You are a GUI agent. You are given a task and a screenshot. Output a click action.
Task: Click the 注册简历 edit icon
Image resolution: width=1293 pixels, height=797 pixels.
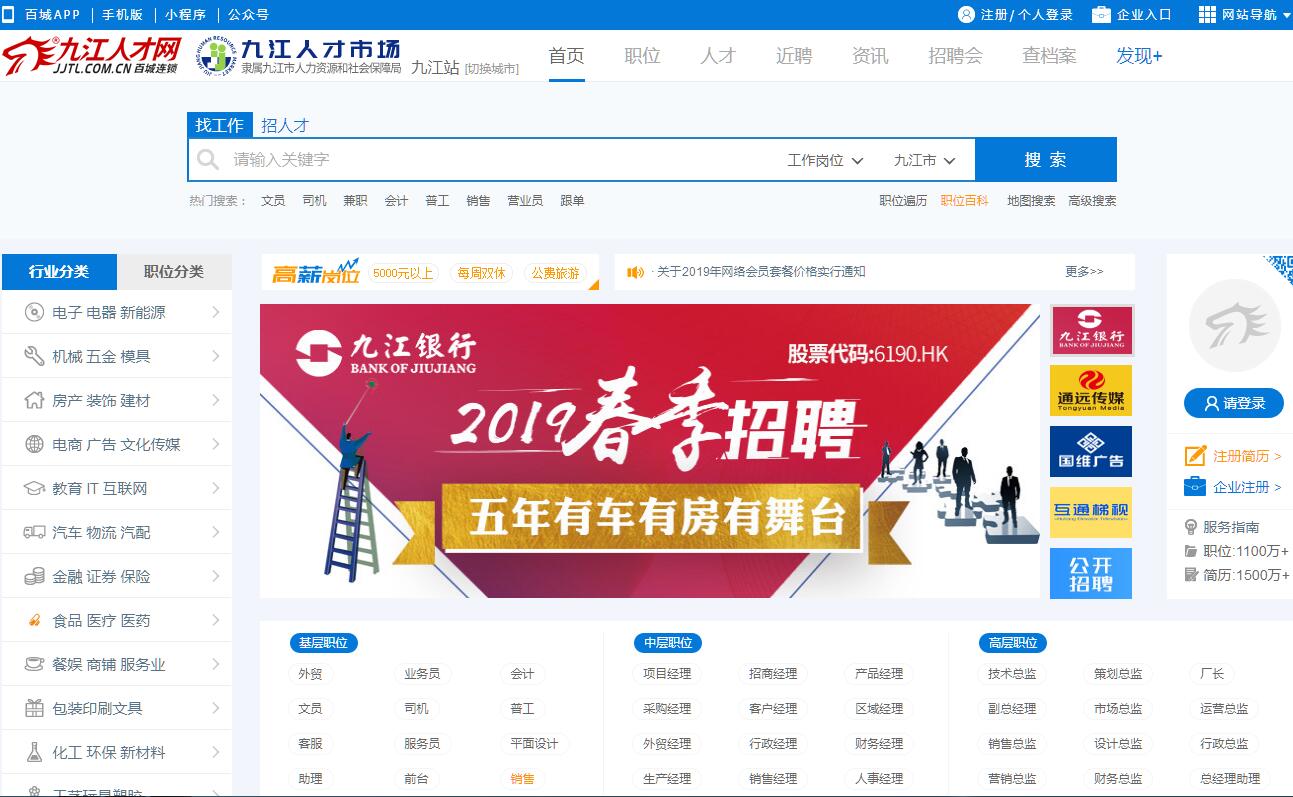[x=1195, y=456]
